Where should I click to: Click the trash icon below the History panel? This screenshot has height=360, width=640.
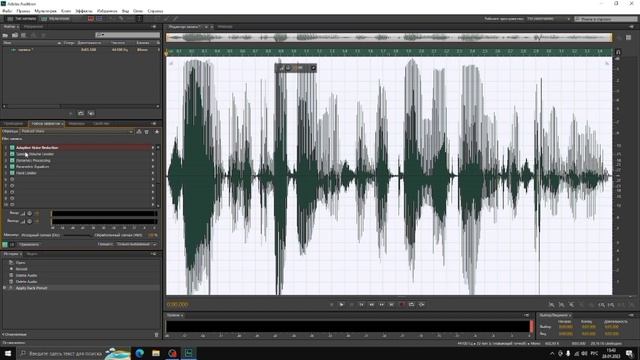(156, 335)
